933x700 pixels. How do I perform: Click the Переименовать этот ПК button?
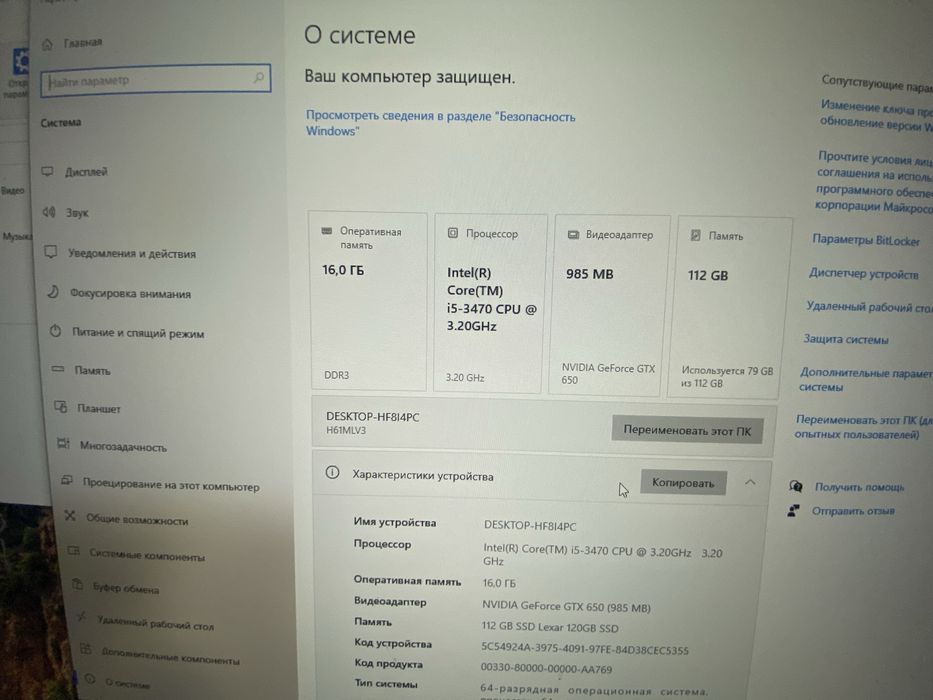point(687,430)
